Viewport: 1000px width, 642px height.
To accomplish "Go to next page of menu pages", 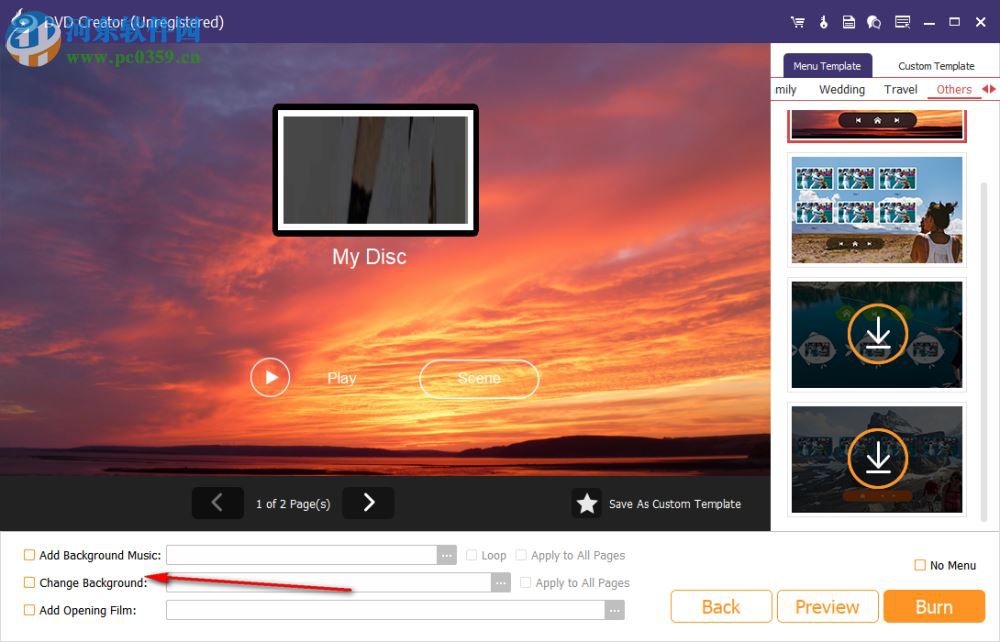I will (x=368, y=503).
